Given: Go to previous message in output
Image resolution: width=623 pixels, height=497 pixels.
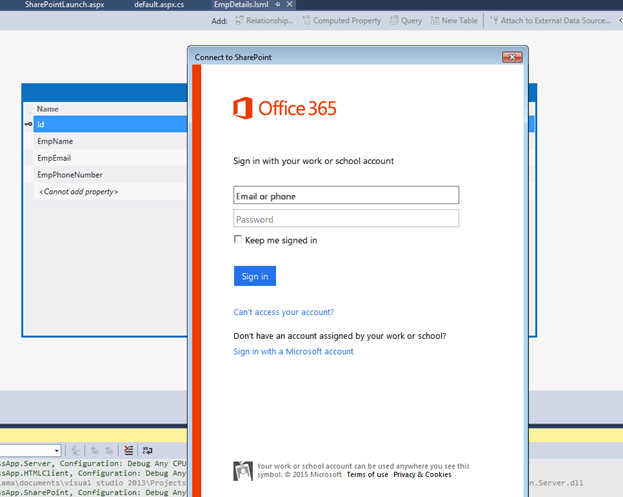Looking at the screenshot, I should click(95, 451).
